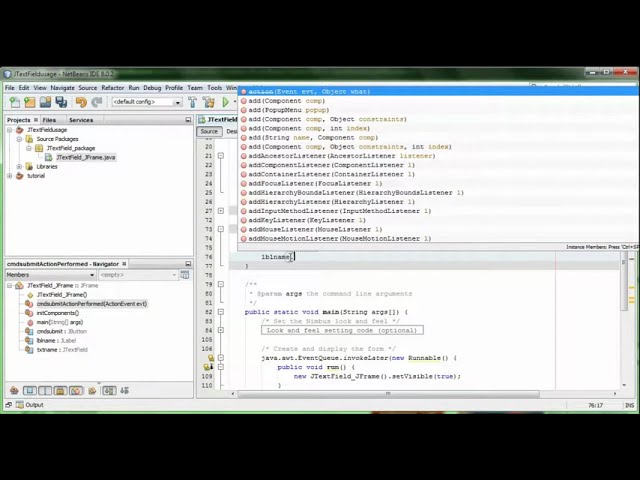Screen dimensions: 640x480
Task: Toggle Show Fields filter in Navigator
Action: click(x=30, y=391)
